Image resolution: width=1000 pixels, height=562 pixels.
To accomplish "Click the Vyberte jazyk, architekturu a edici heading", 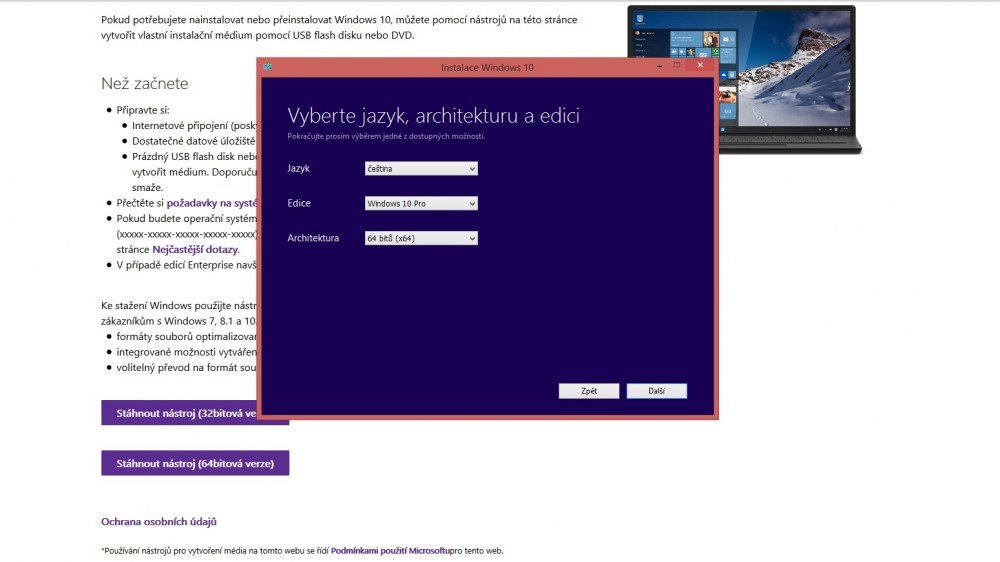I will (433, 116).
